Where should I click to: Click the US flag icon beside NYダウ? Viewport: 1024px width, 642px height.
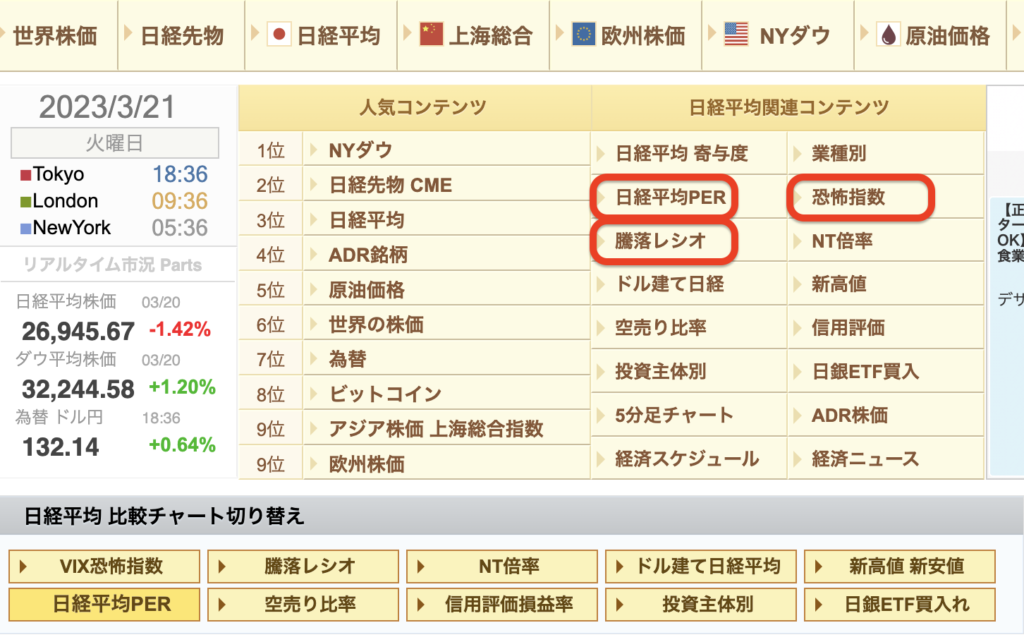[736, 35]
